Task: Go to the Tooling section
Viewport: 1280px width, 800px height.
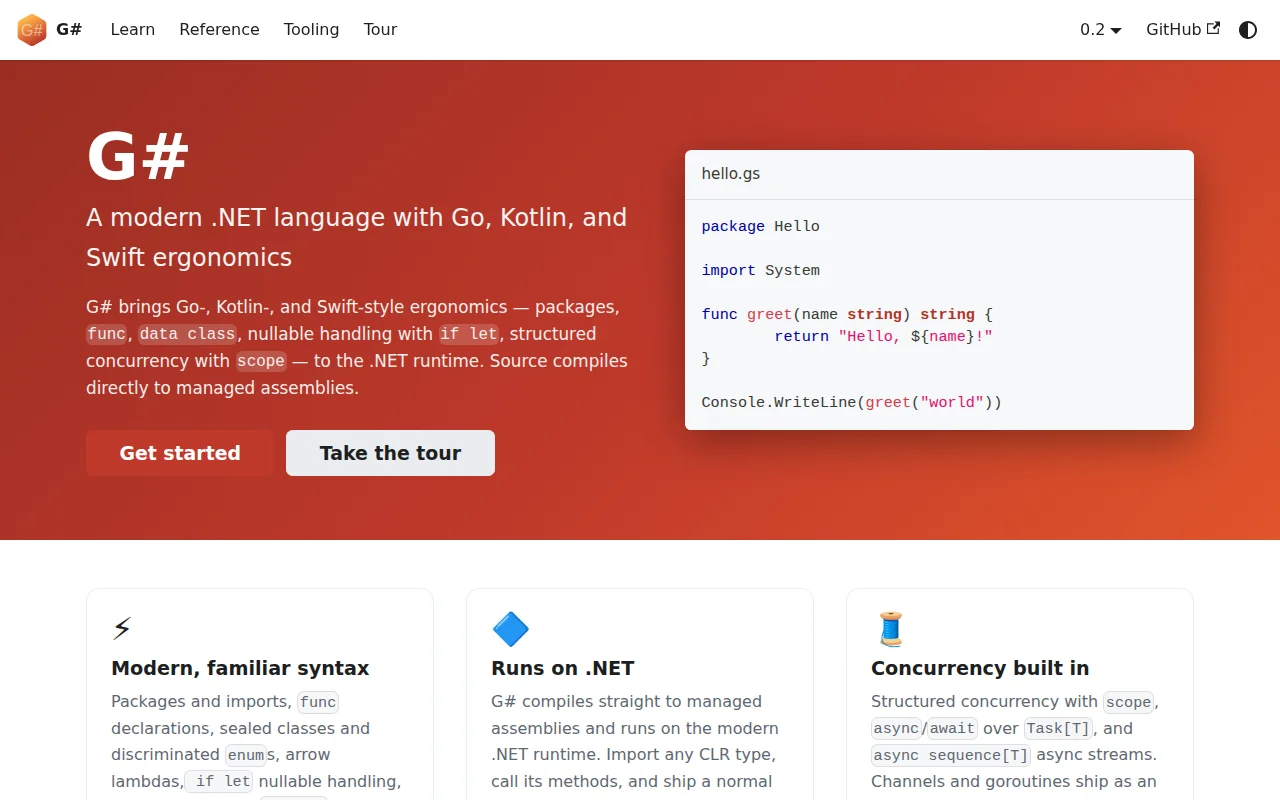Action: (x=311, y=30)
